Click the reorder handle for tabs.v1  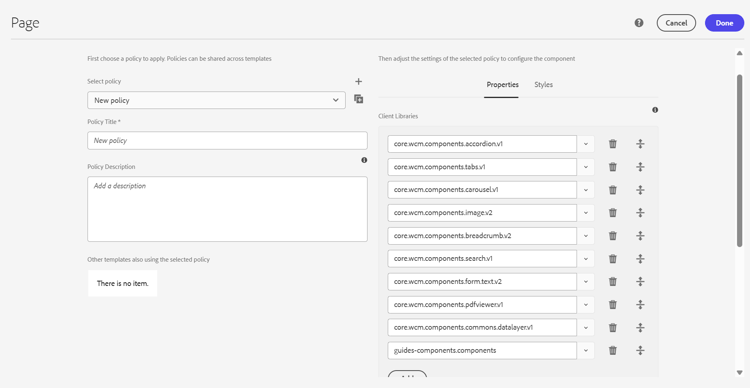coord(640,166)
